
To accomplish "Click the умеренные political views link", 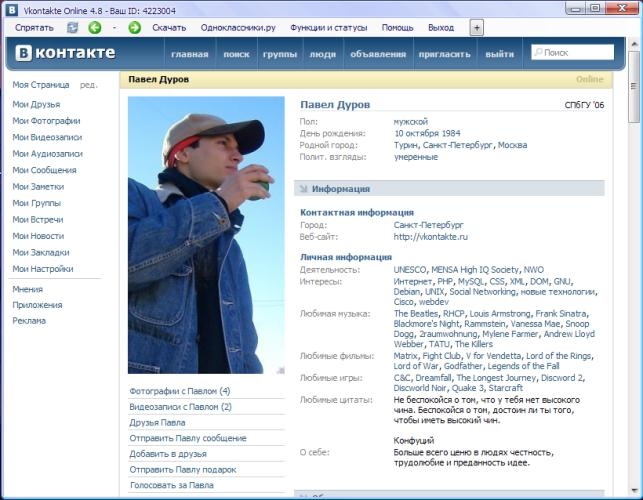I will (x=416, y=157).
